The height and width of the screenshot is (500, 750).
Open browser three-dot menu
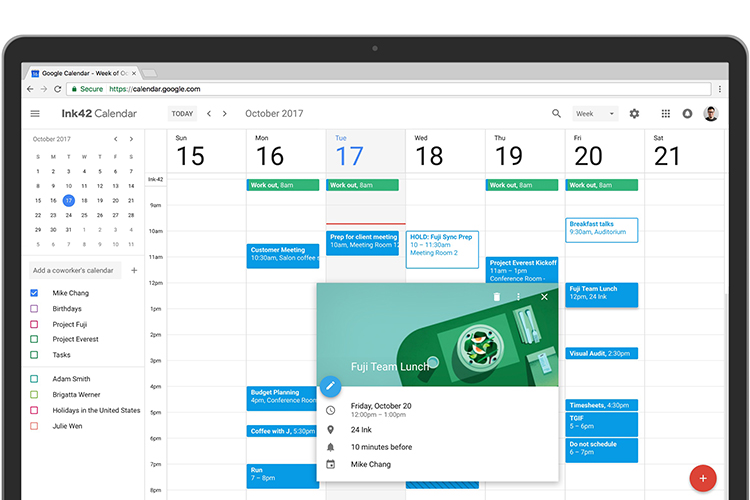coord(720,89)
